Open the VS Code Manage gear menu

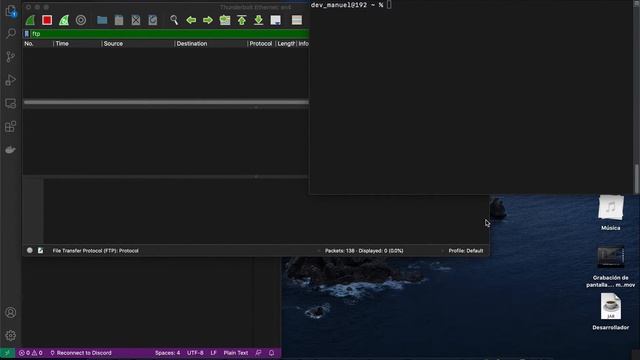[11, 336]
